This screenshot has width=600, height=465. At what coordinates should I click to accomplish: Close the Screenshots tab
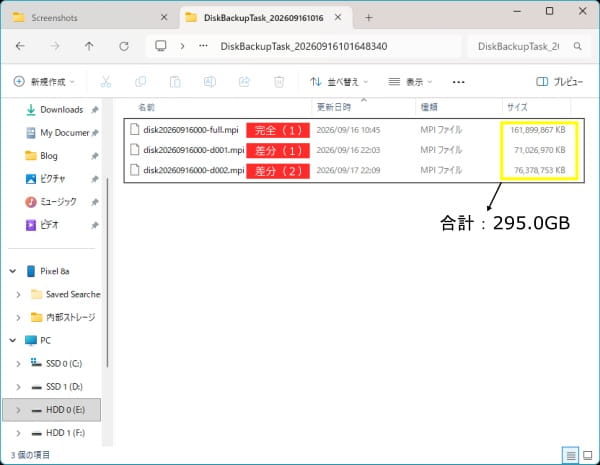pos(164,17)
